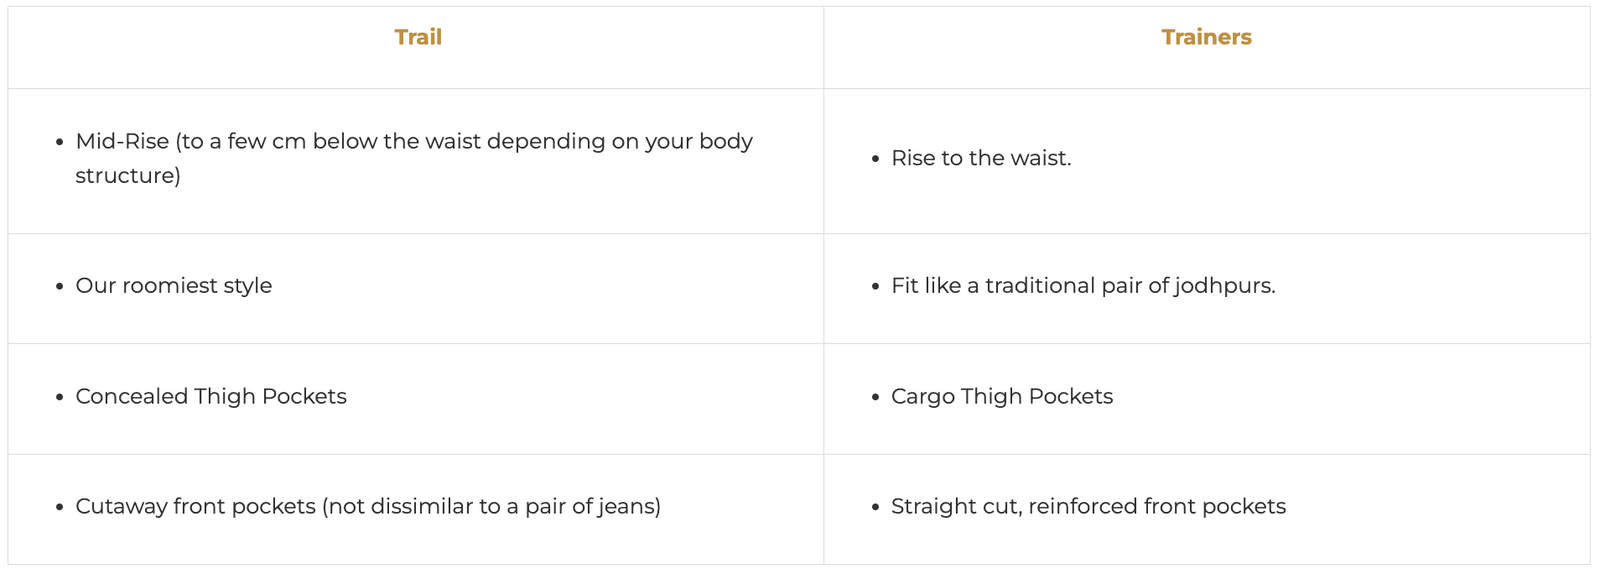
Task: Click the word "structure)" in the Mid-Rise cell
Action: pyautogui.click(x=128, y=176)
